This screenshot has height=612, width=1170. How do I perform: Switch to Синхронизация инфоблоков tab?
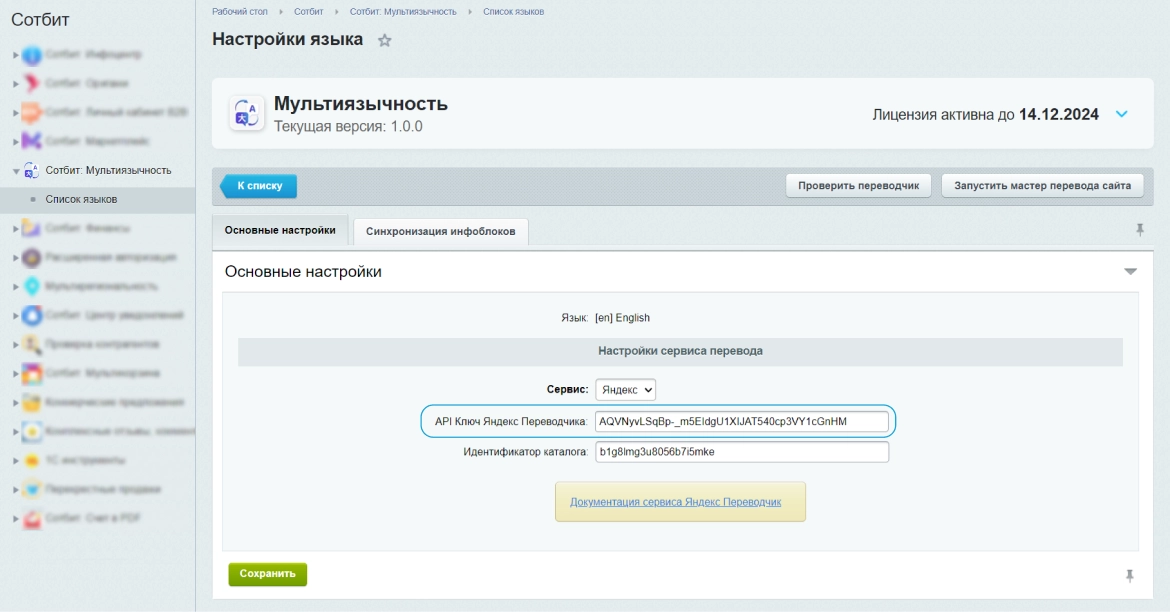point(440,231)
